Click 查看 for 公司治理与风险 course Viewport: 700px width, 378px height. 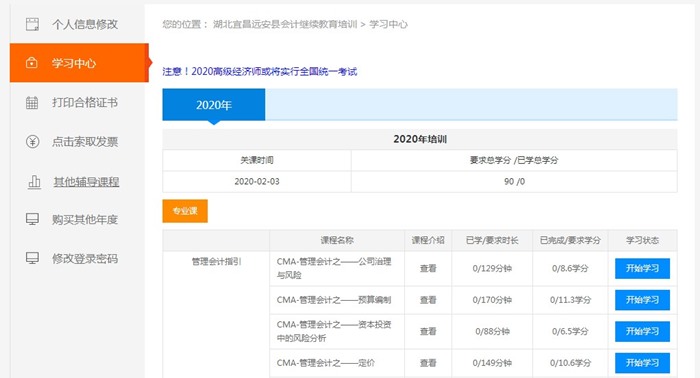tap(428, 268)
